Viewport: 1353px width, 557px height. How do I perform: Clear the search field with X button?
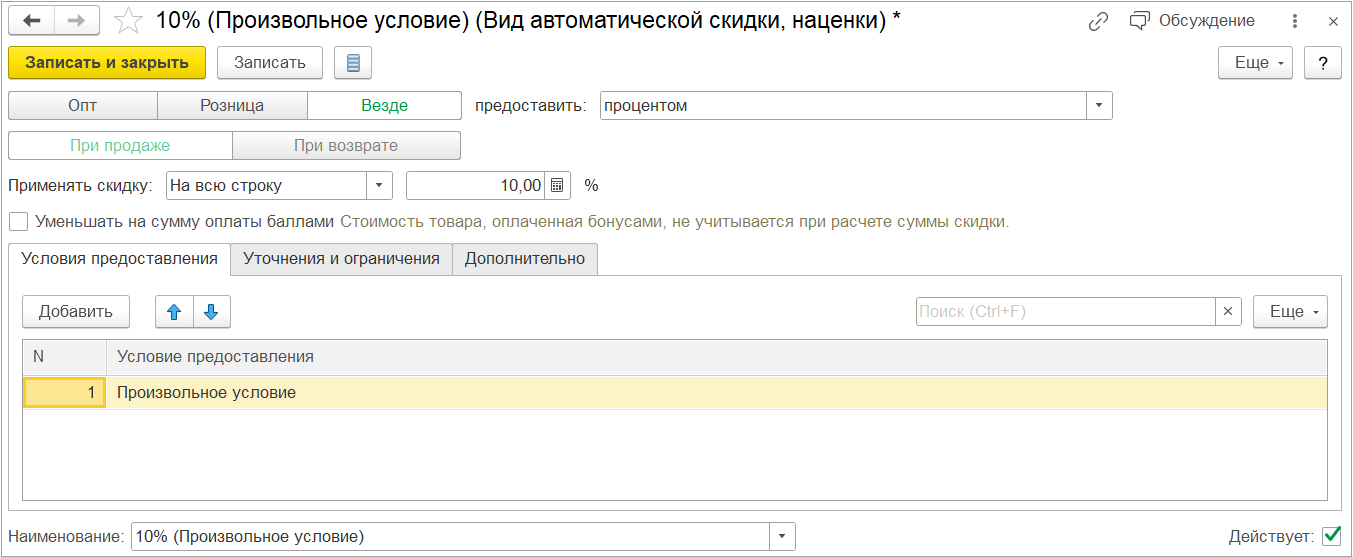1229,312
